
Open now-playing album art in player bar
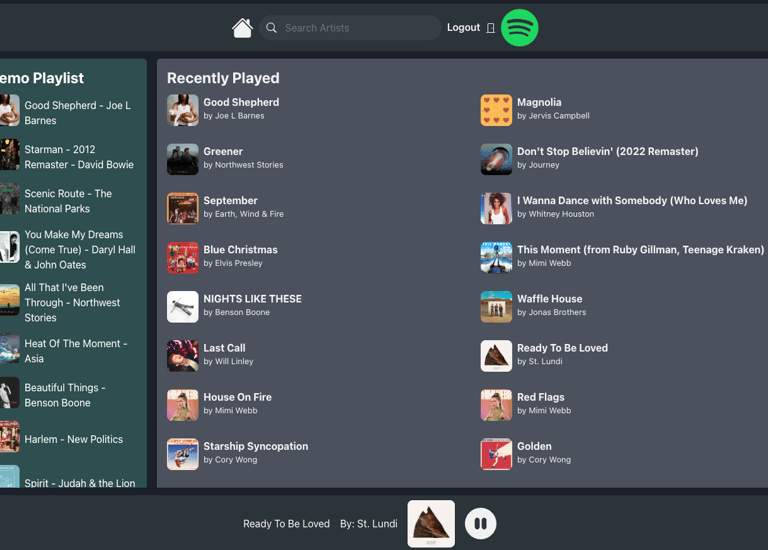click(x=431, y=524)
